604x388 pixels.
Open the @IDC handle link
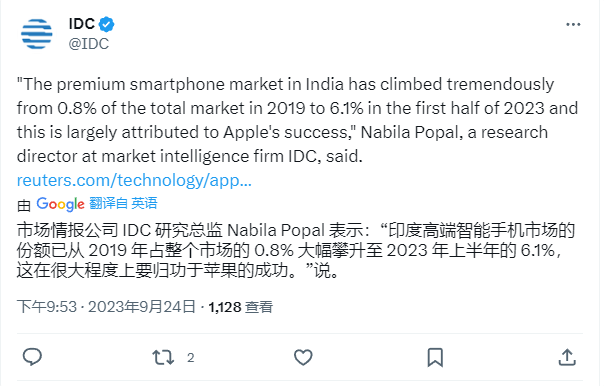[x=89, y=44]
